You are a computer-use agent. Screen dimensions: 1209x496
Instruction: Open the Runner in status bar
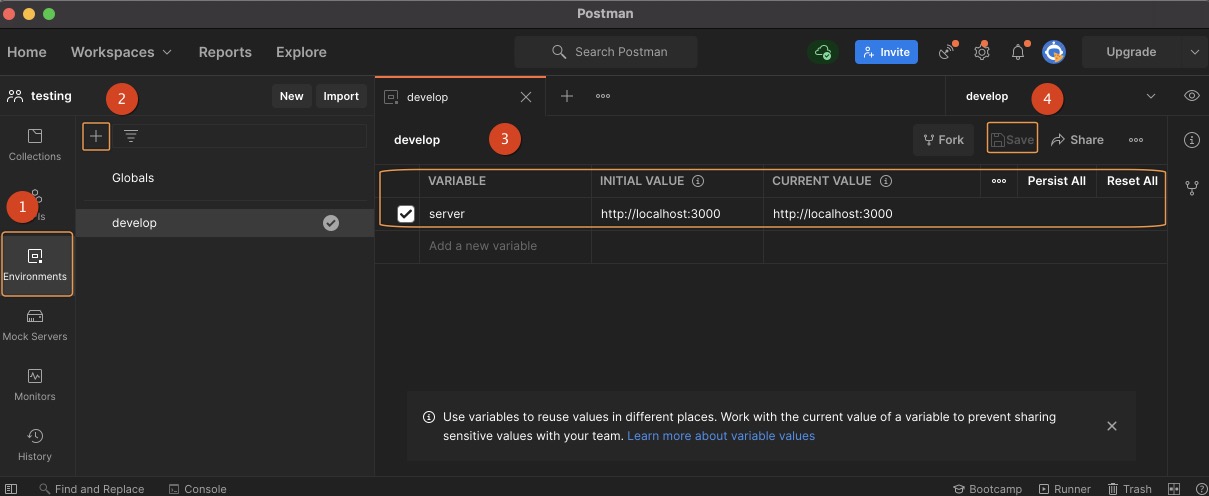coord(1065,489)
